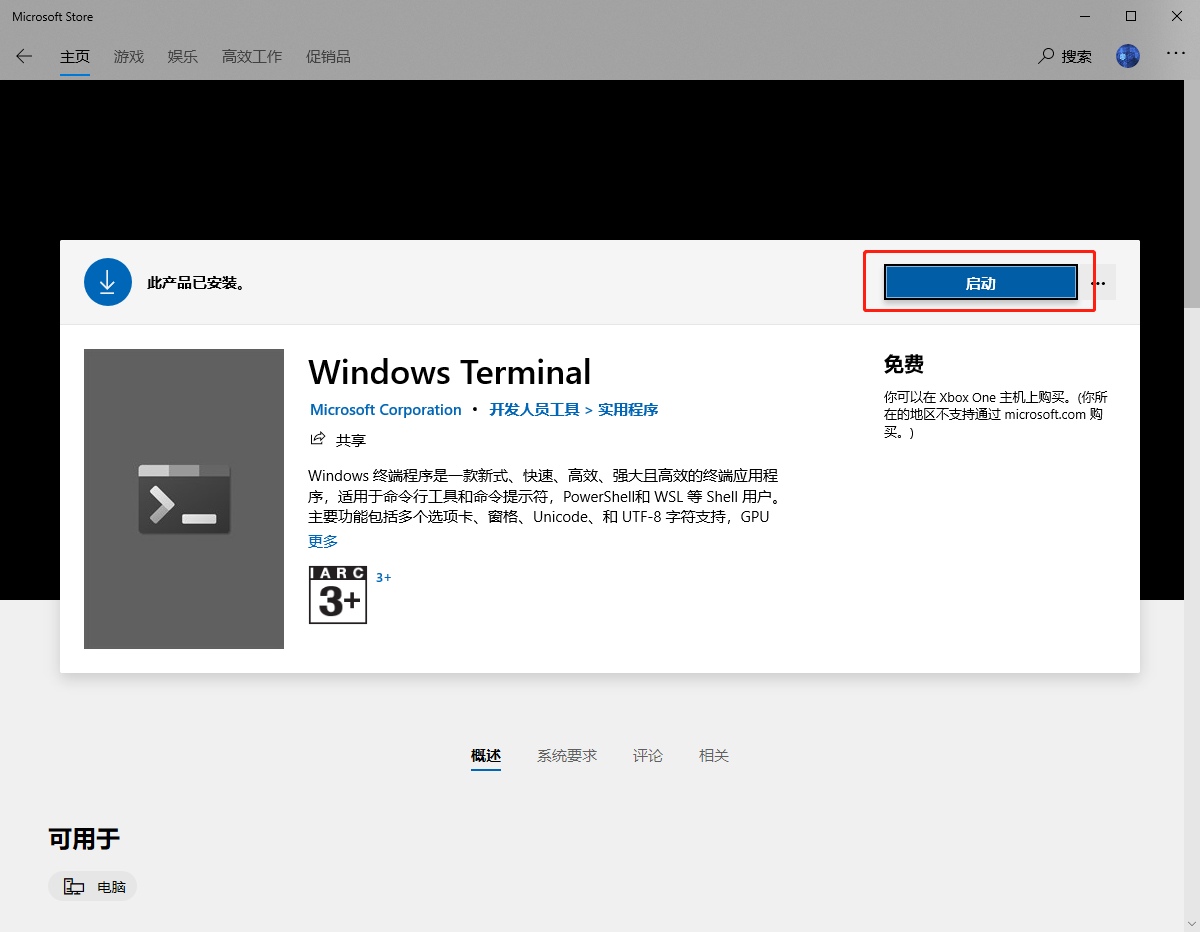This screenshot has height=932, width=1200.
Task: Switch to the 高效工作 tab
Action: click(251, 56)
